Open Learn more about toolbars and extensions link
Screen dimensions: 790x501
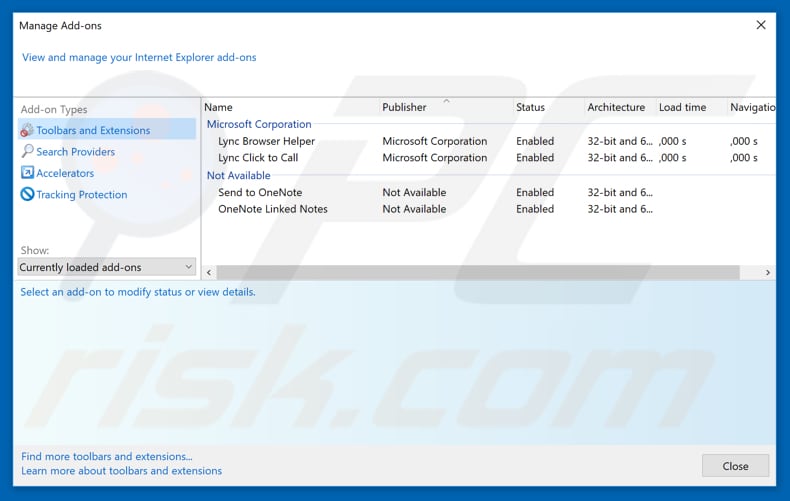click(121, 471)
